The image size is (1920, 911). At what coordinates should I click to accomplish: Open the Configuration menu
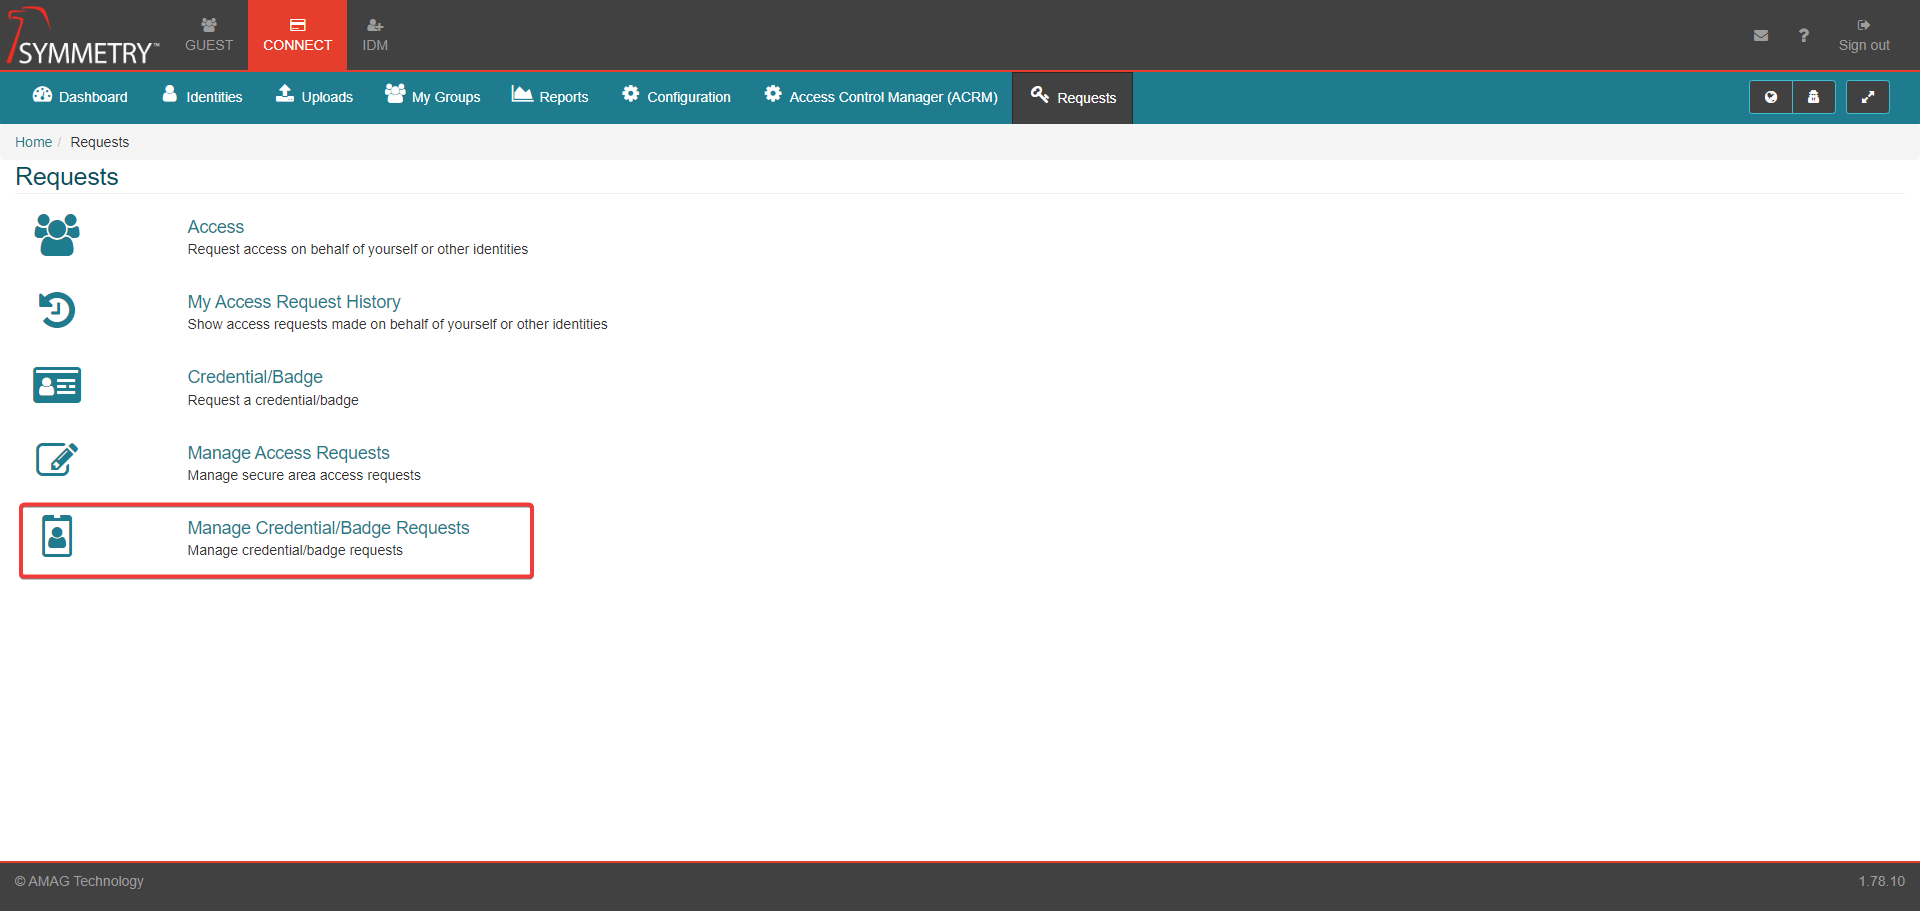pos(676,97)
